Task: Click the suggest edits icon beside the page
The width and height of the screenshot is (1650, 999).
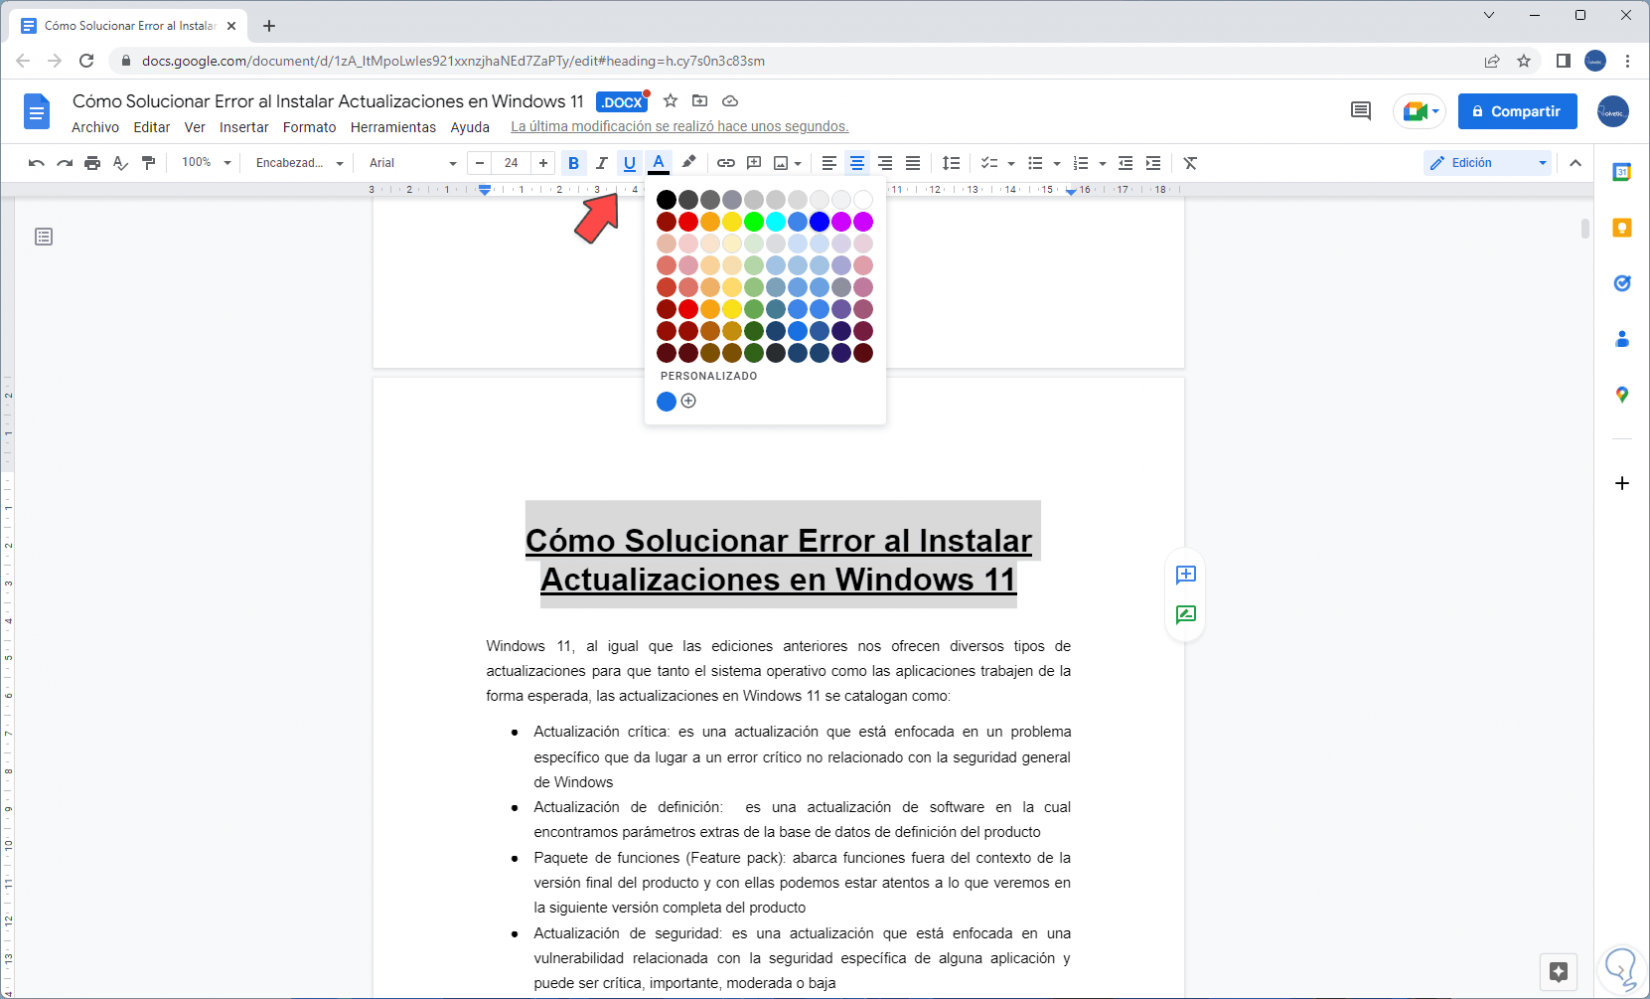Action: (x=1185, y=615)
